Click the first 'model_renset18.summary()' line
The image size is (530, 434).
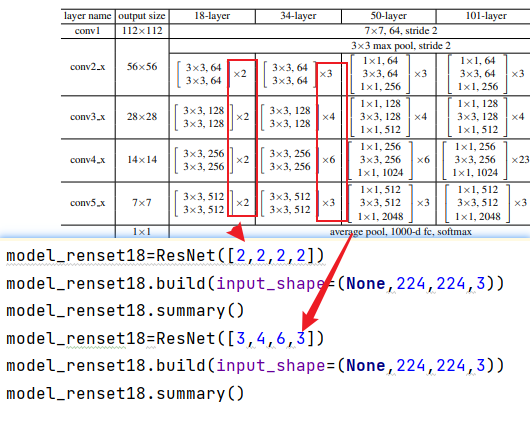click(125, 311)
